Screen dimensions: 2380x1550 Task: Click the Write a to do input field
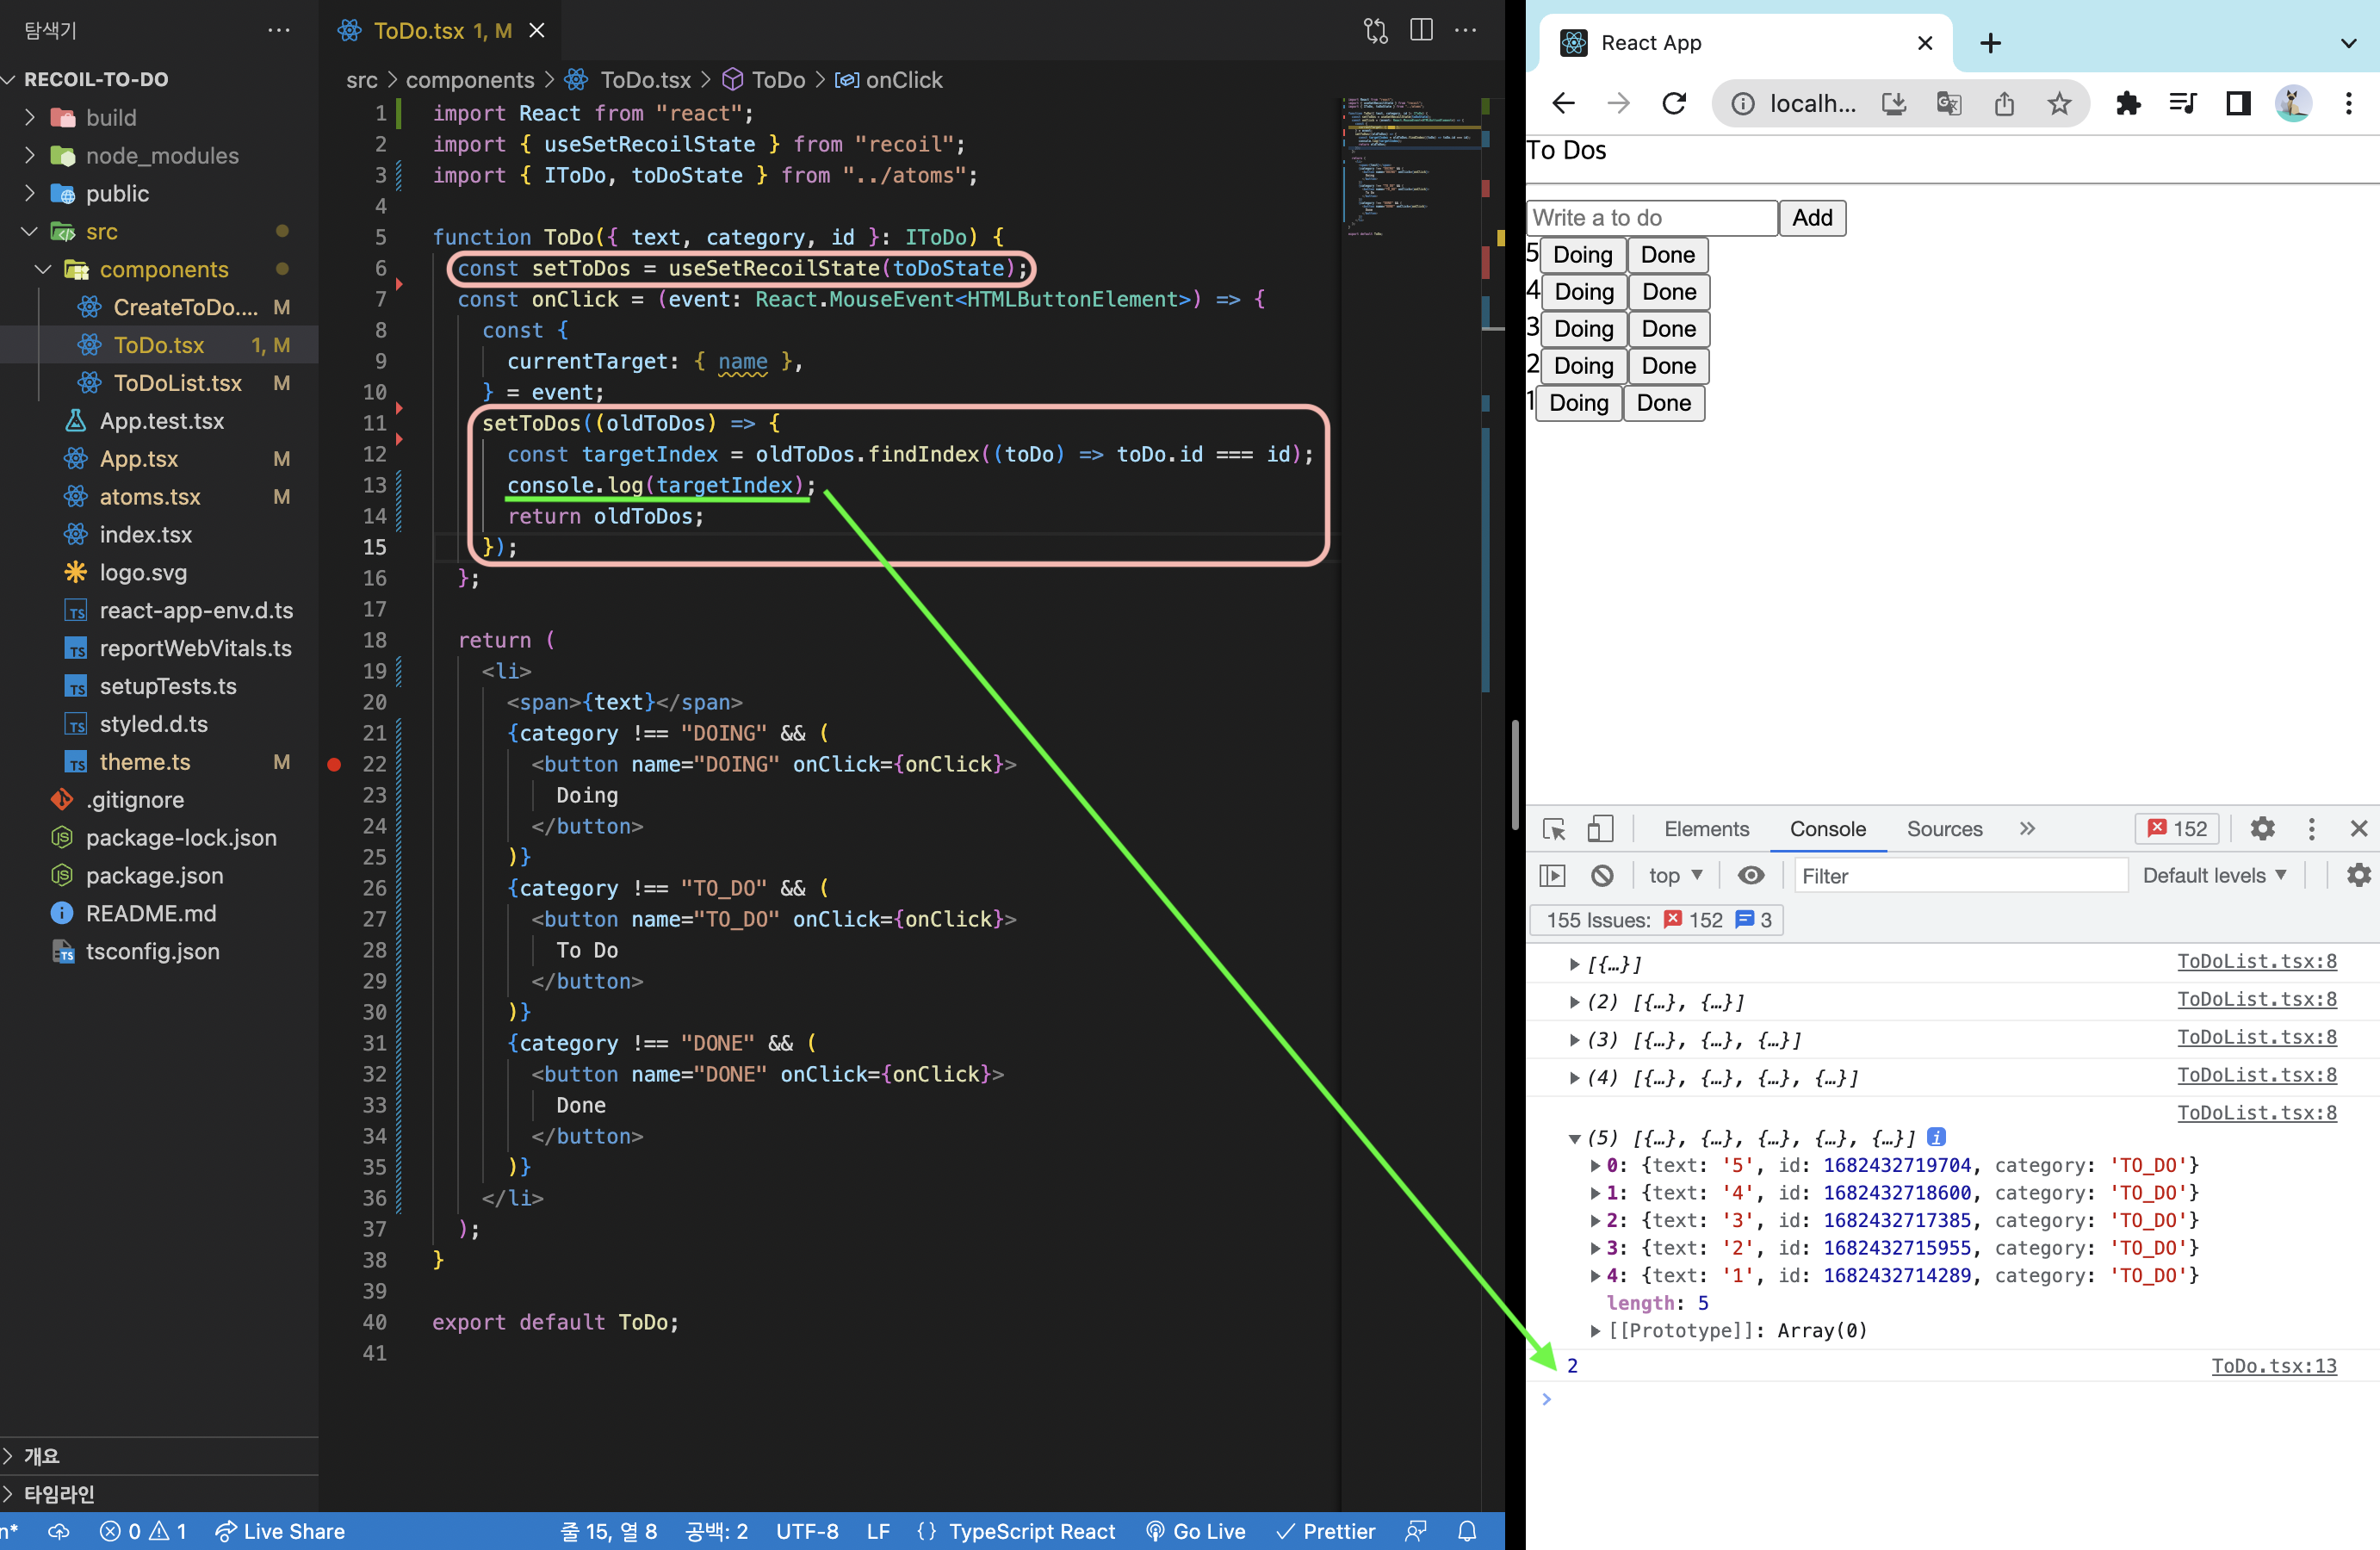1651,218
